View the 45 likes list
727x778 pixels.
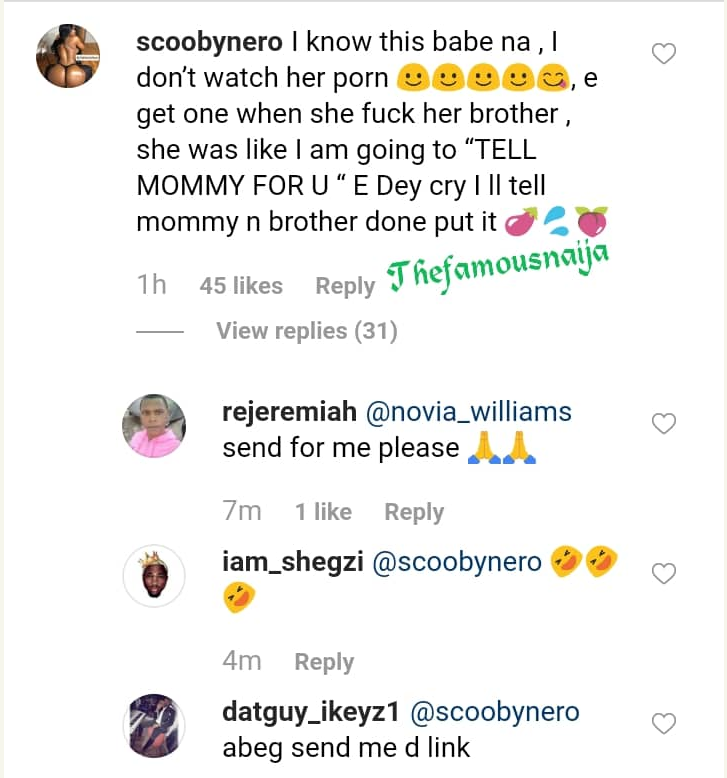tap(241, 286)
